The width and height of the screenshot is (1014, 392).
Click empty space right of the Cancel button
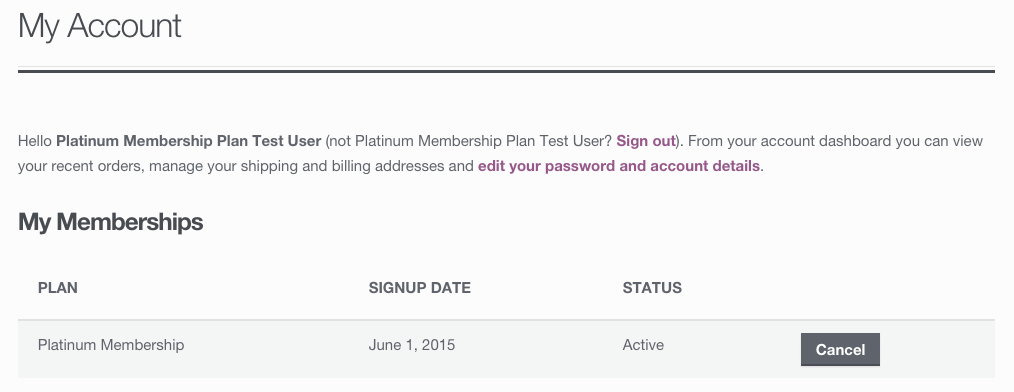click(937, 349)
